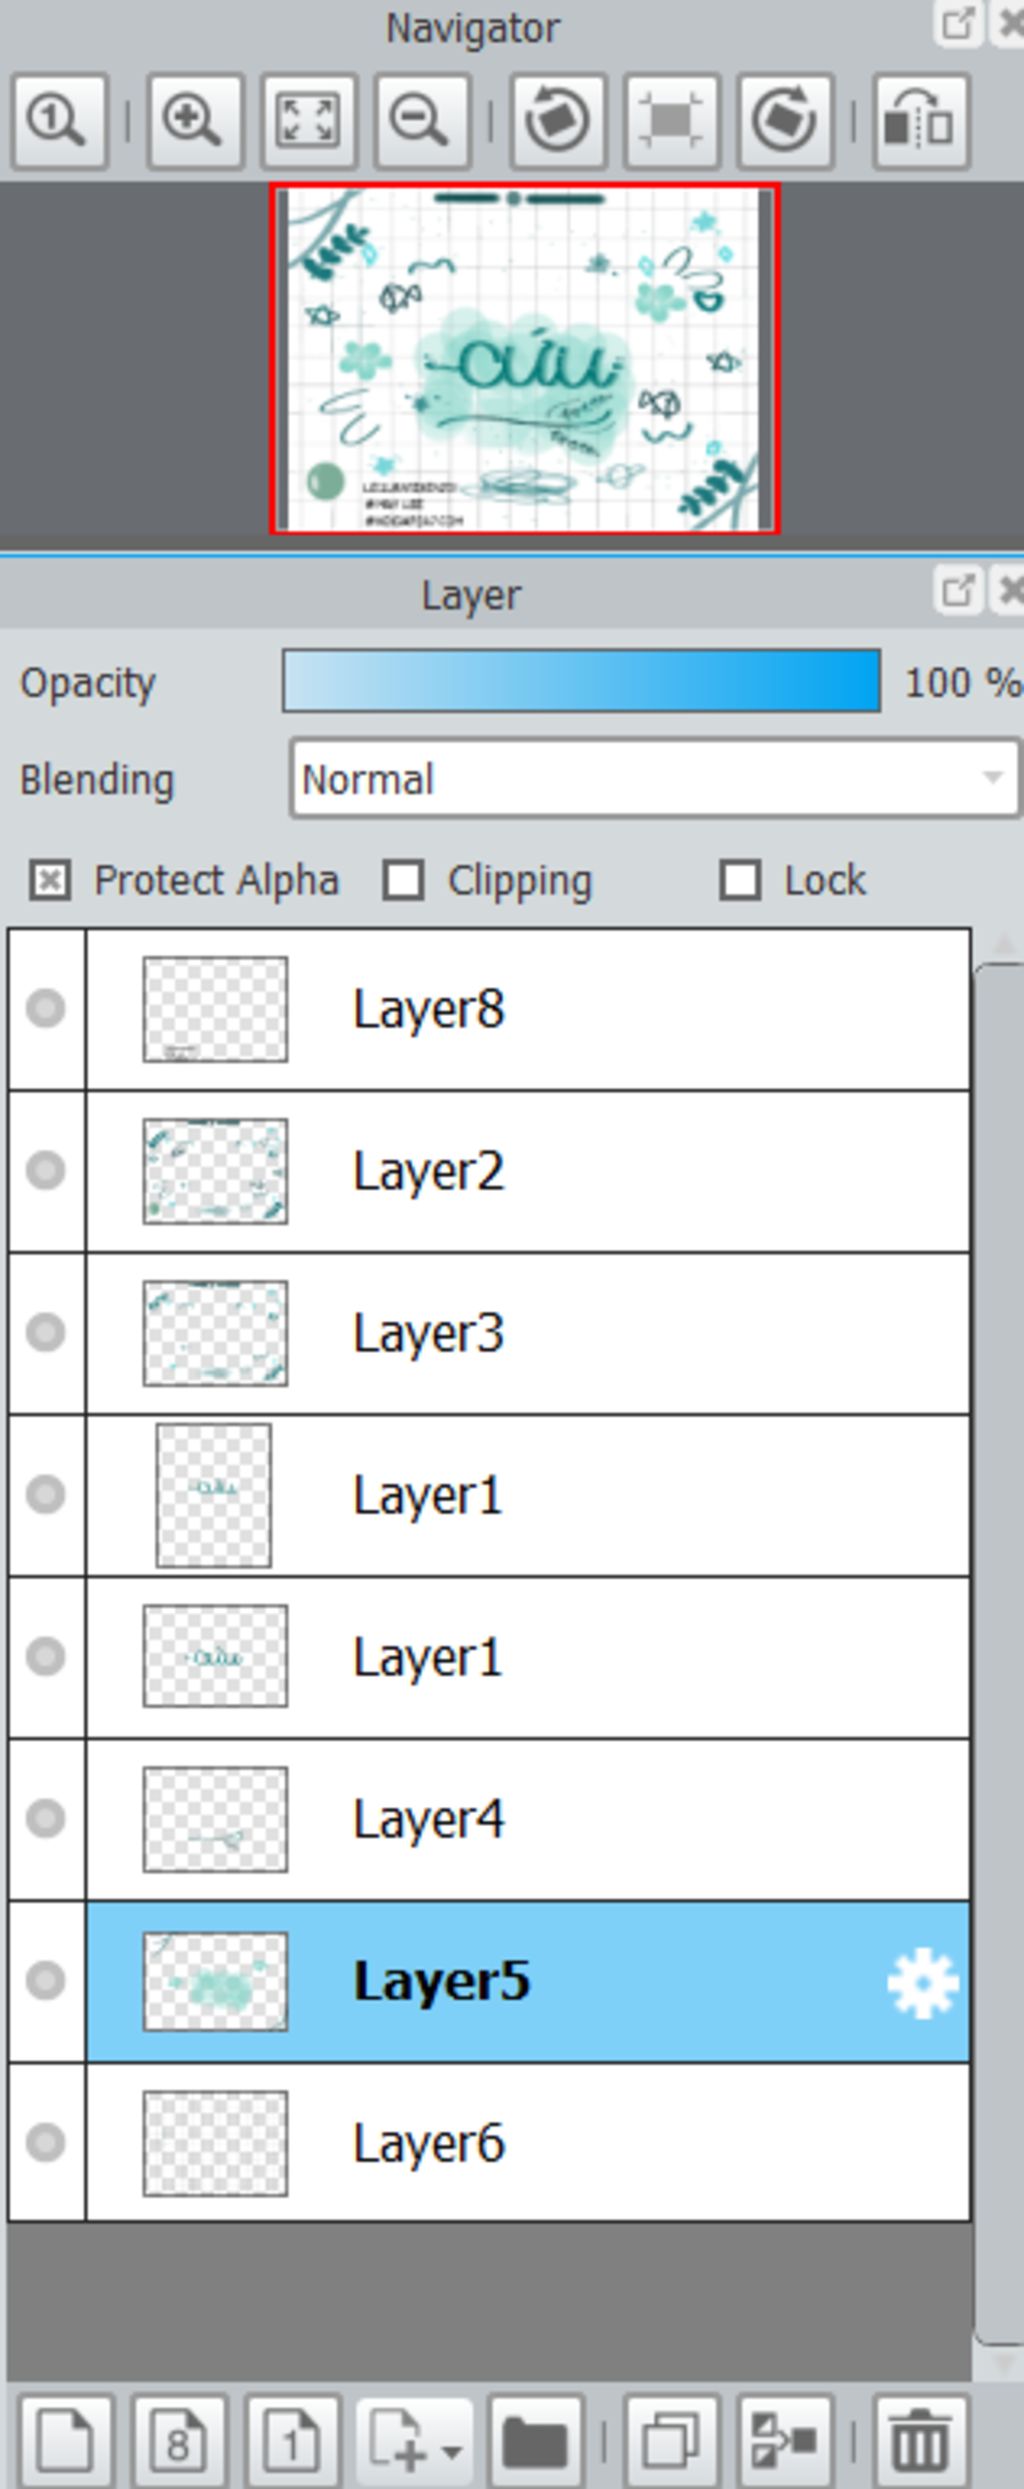This screenshot has height=2489, width=1024.
Task: Enable the layer Lock checkbox
Action: [740, 881]
